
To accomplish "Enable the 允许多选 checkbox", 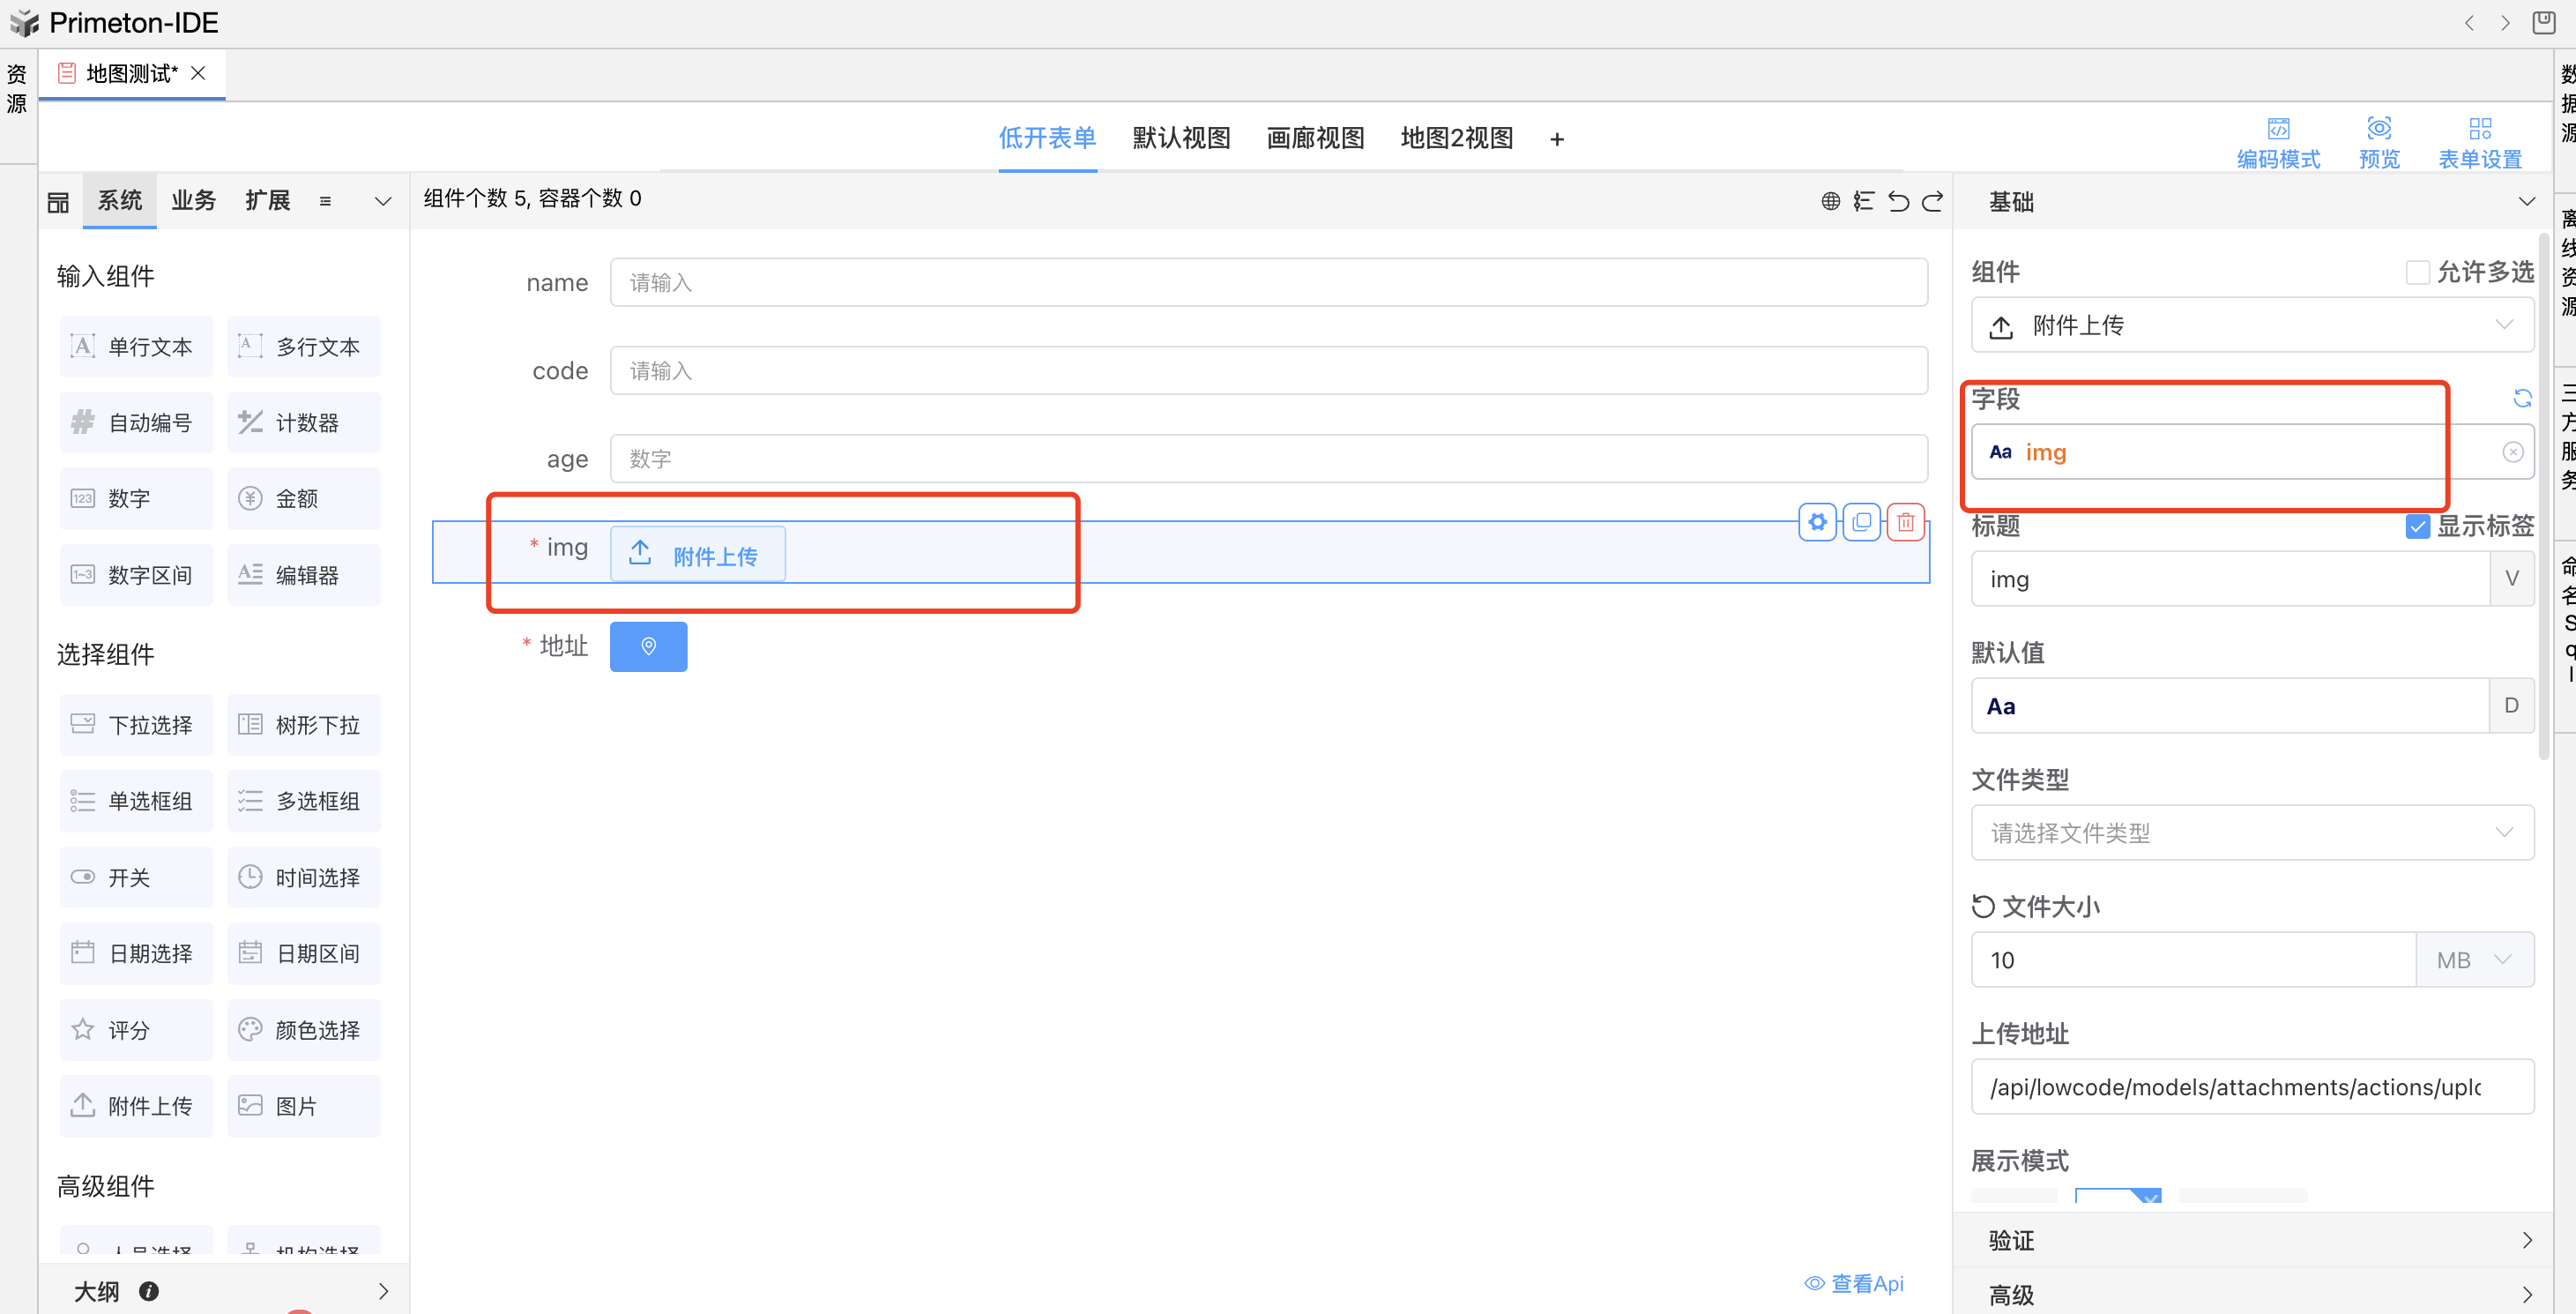I will point(2417,272).
